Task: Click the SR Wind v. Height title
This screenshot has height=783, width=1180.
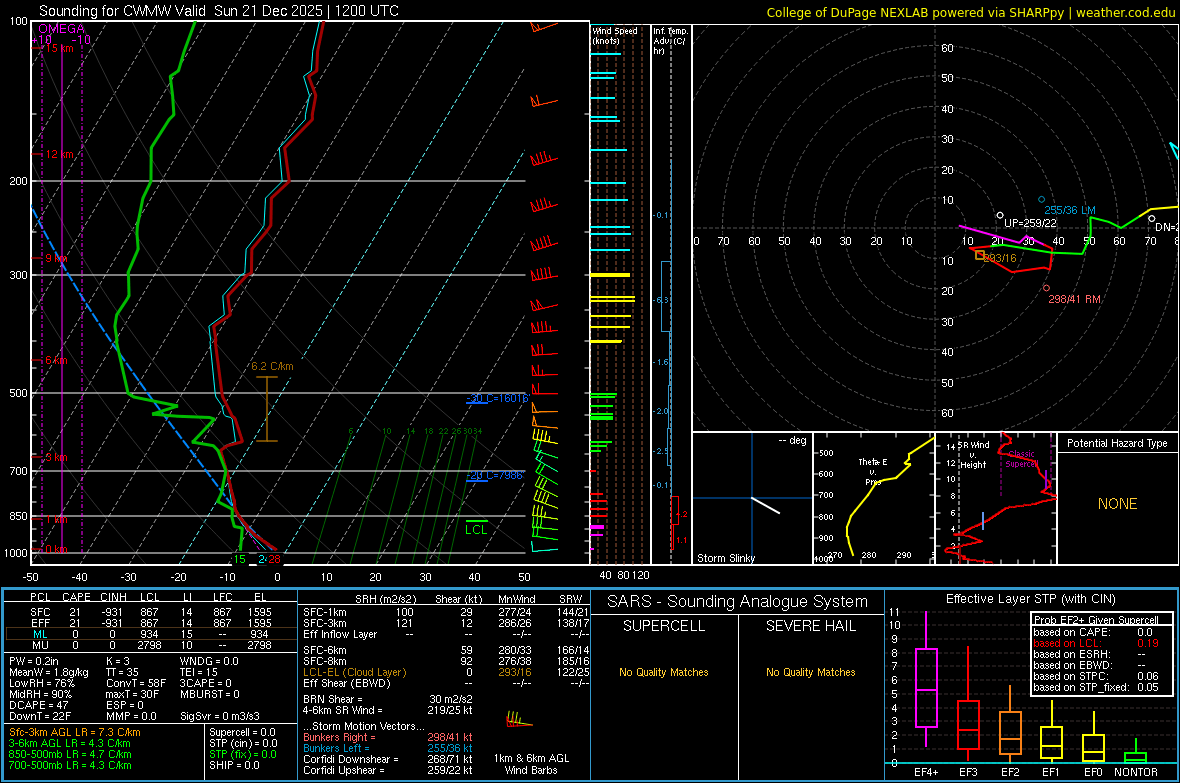Action: [x=974, y=455]
